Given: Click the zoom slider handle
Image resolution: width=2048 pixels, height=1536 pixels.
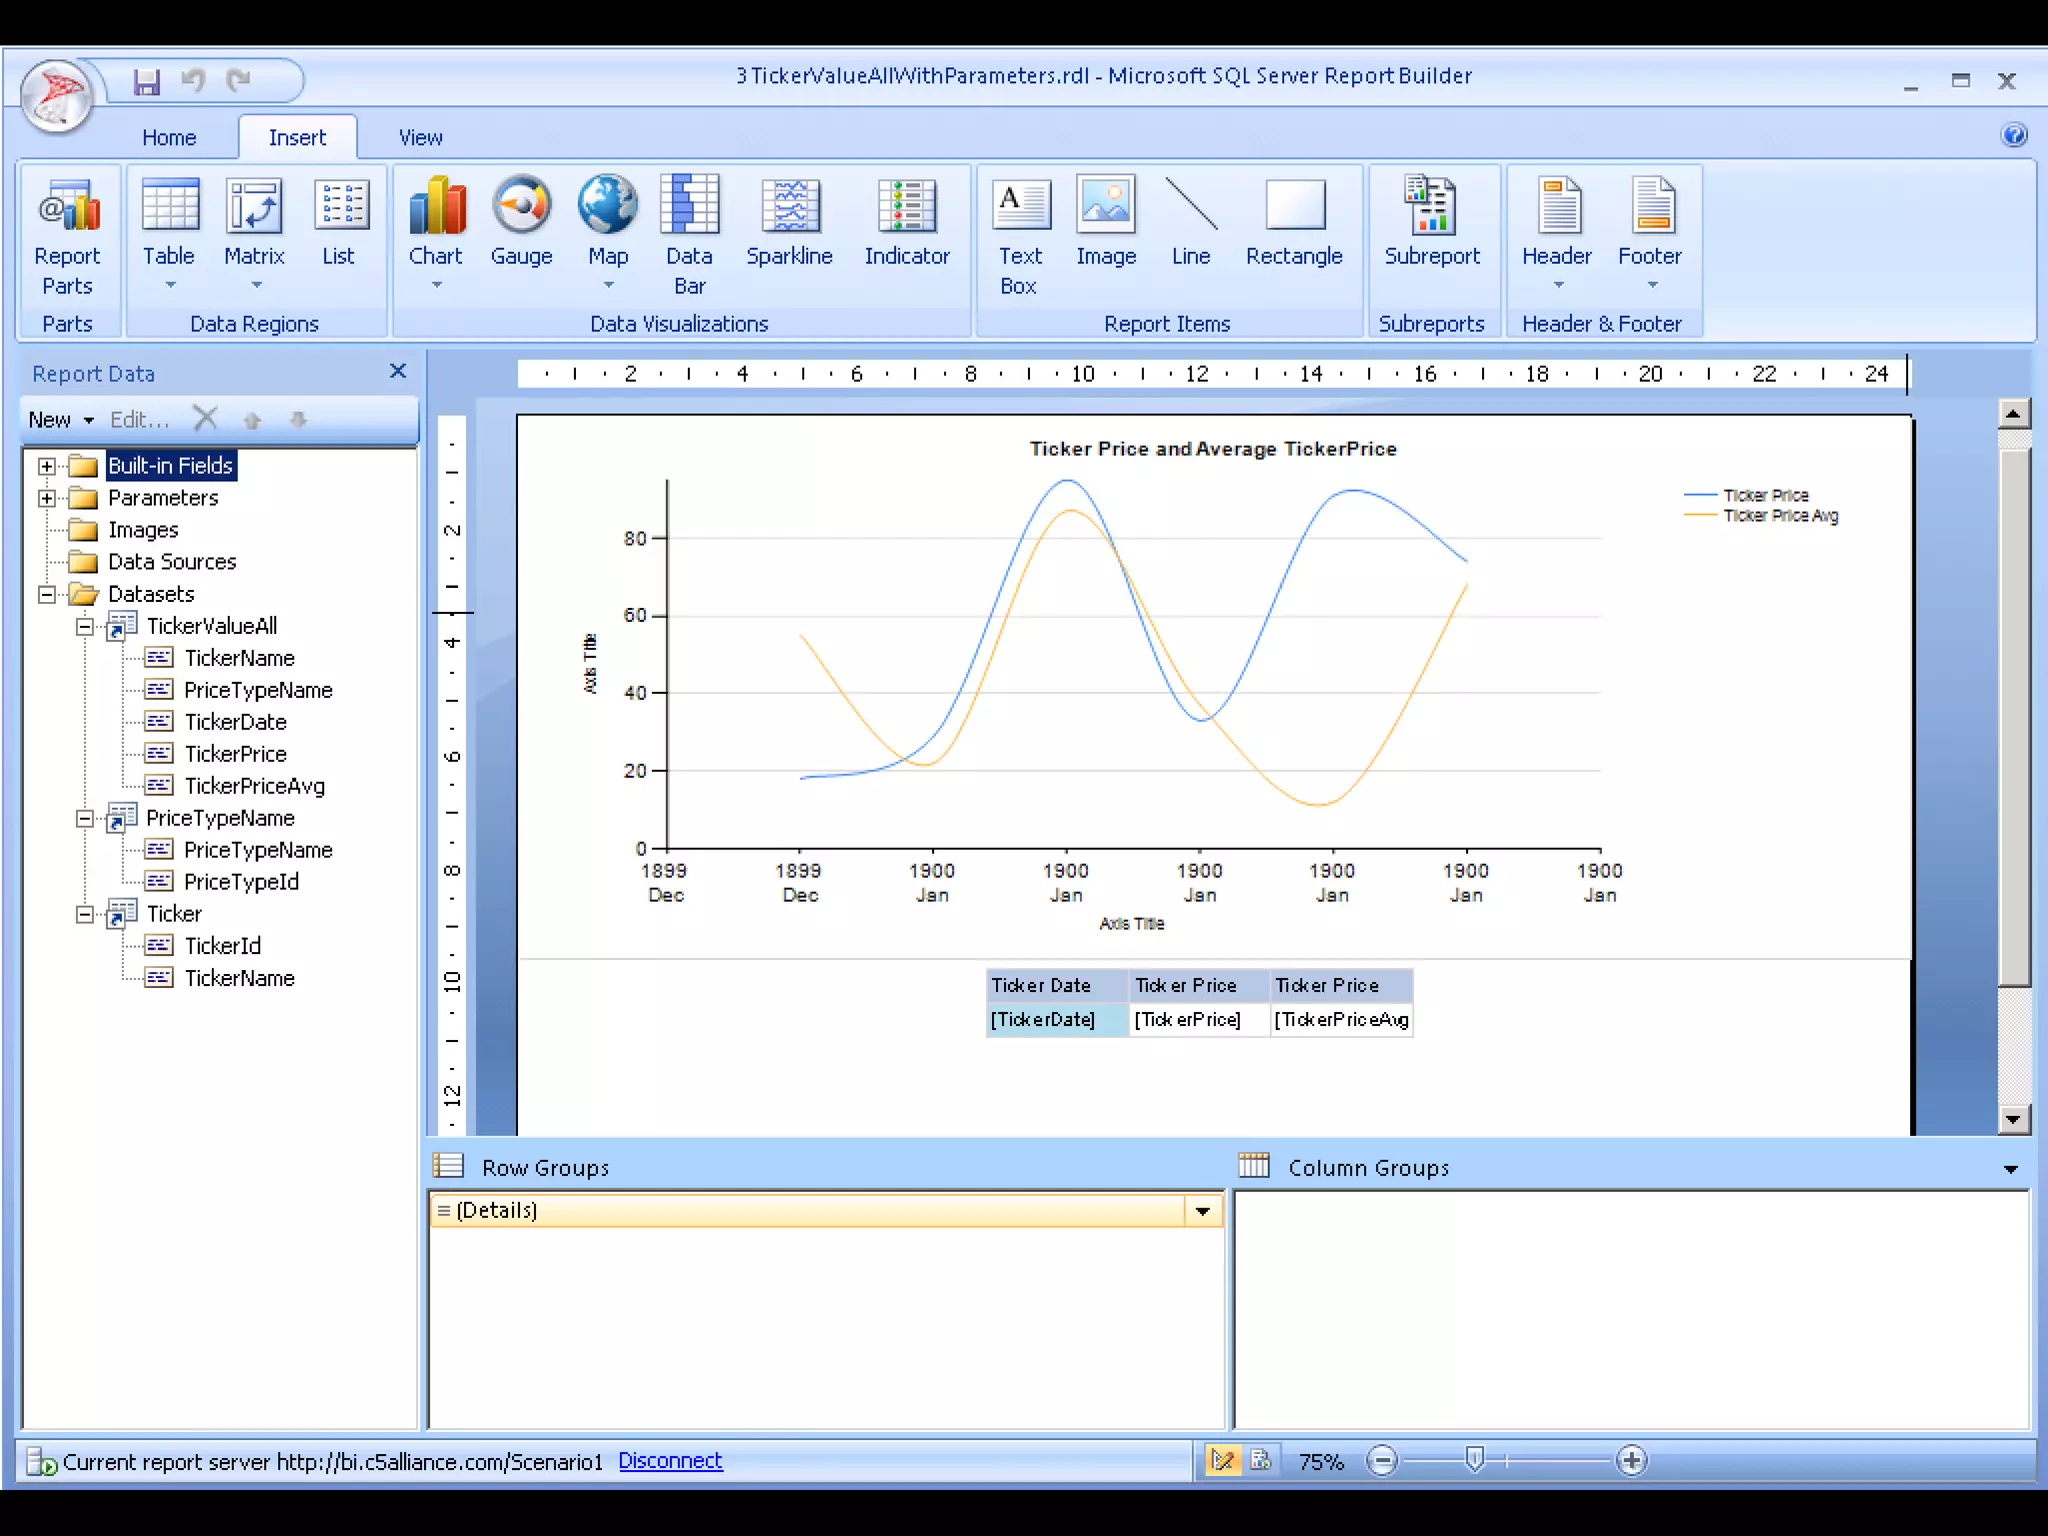Looking at the screenshot, I should 1474,1460.
